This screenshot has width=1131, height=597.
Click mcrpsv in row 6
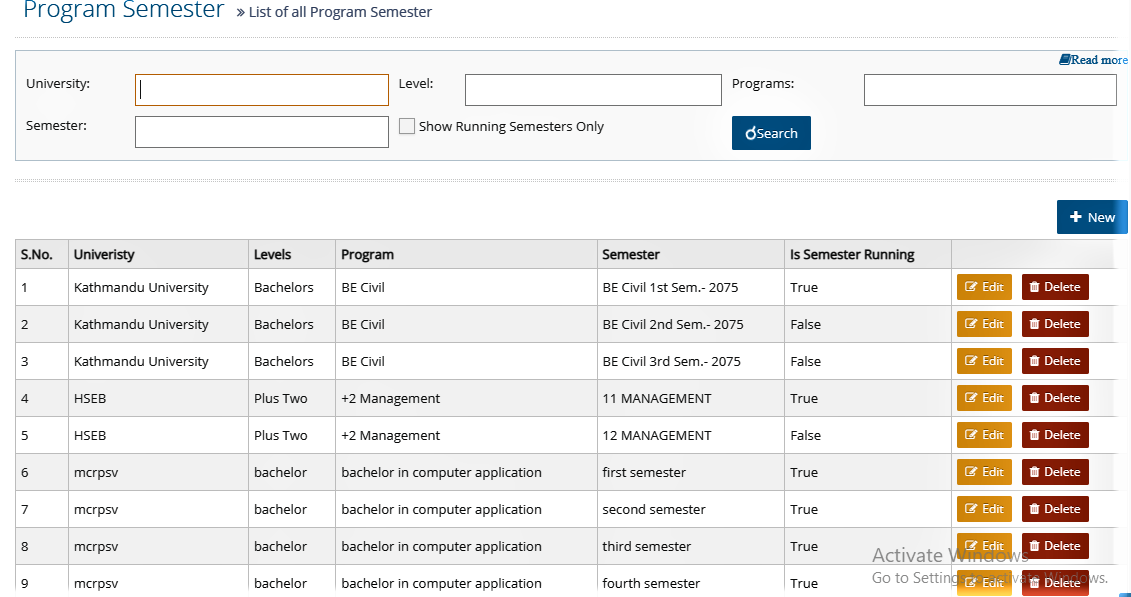(x=96, y=472)
